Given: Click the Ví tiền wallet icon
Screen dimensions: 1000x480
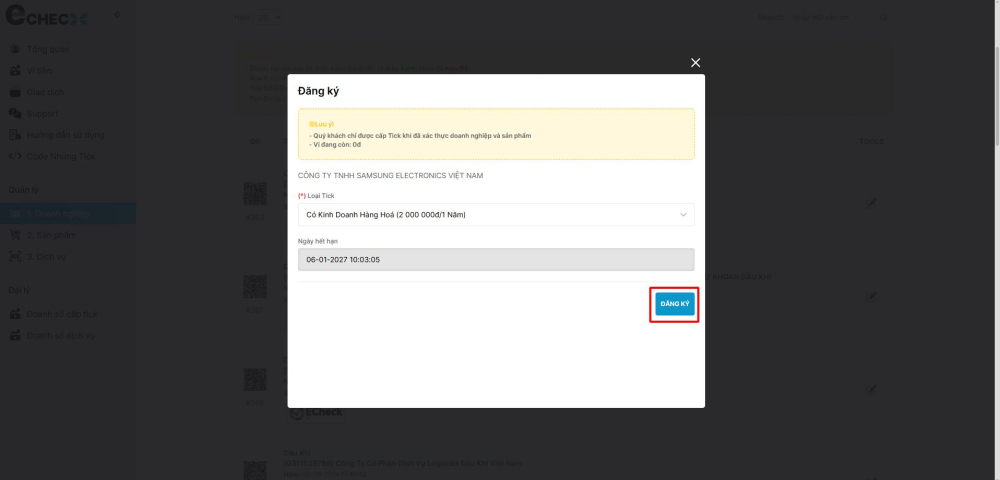Looking at the screenshot, I should pyautogui.click(x=15, y=71).
